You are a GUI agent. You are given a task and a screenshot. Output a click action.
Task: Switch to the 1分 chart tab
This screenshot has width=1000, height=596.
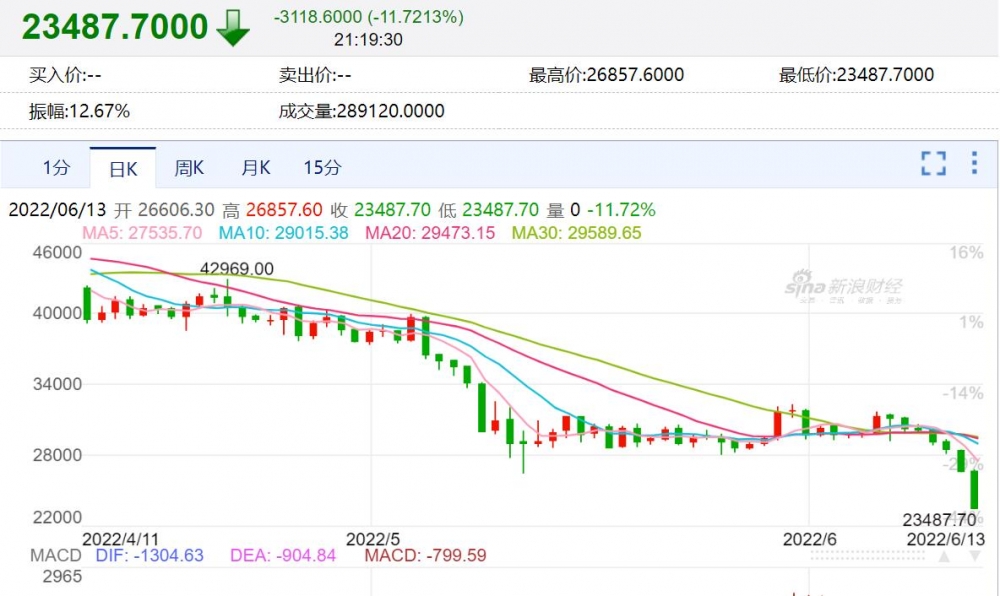(56, 168)
